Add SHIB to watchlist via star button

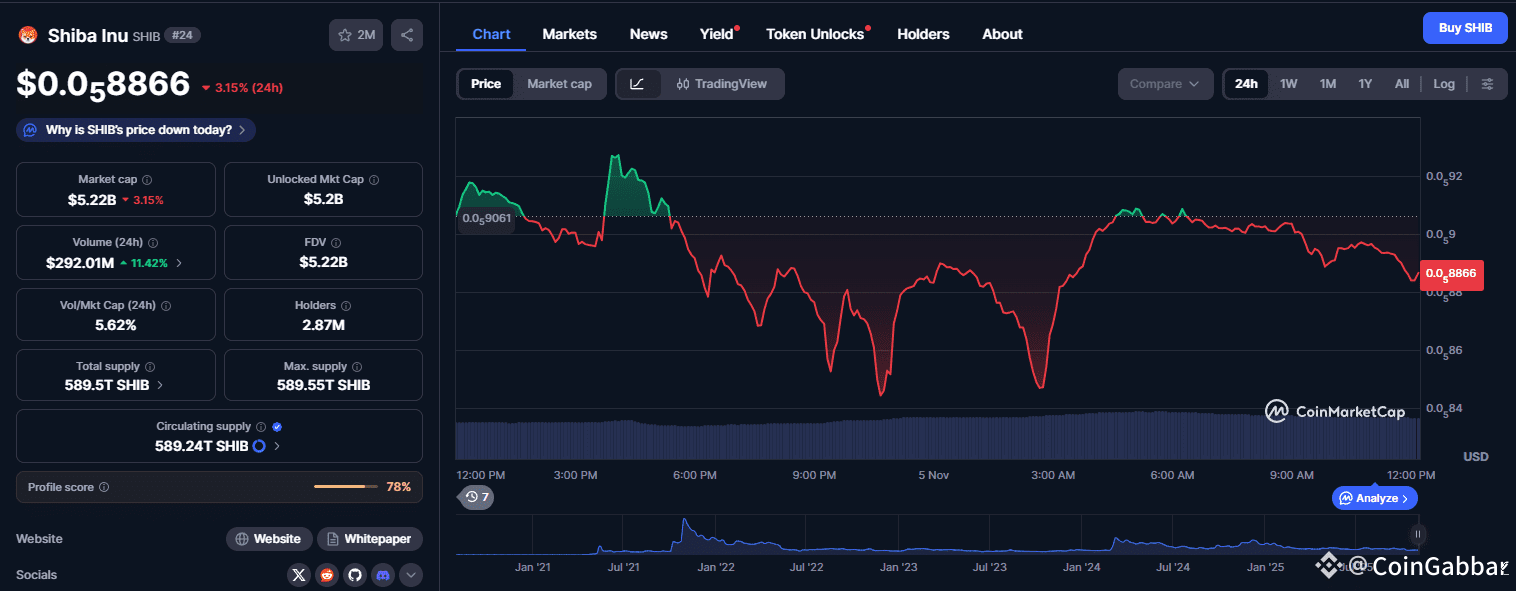[356, 35]
